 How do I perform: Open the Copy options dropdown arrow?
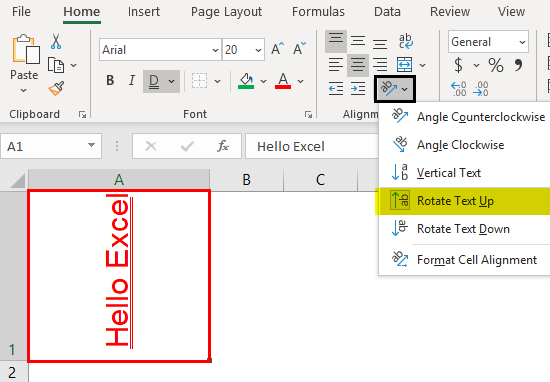(x=73, y=65)
